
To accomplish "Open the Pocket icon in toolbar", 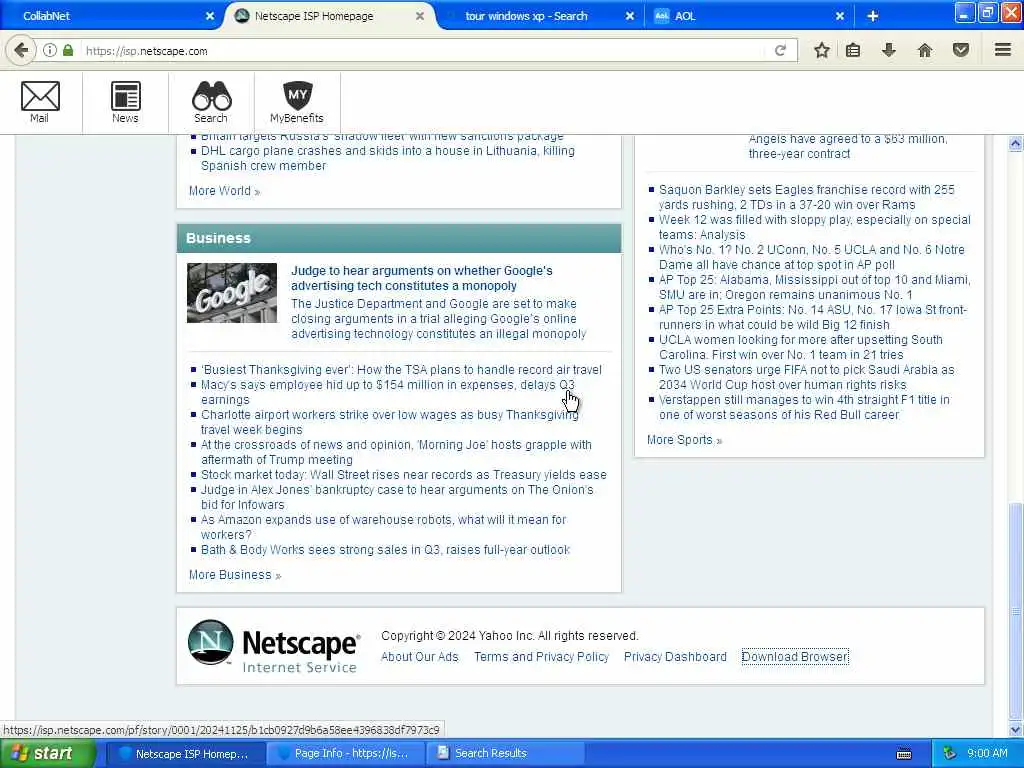I will coord(961,50).
